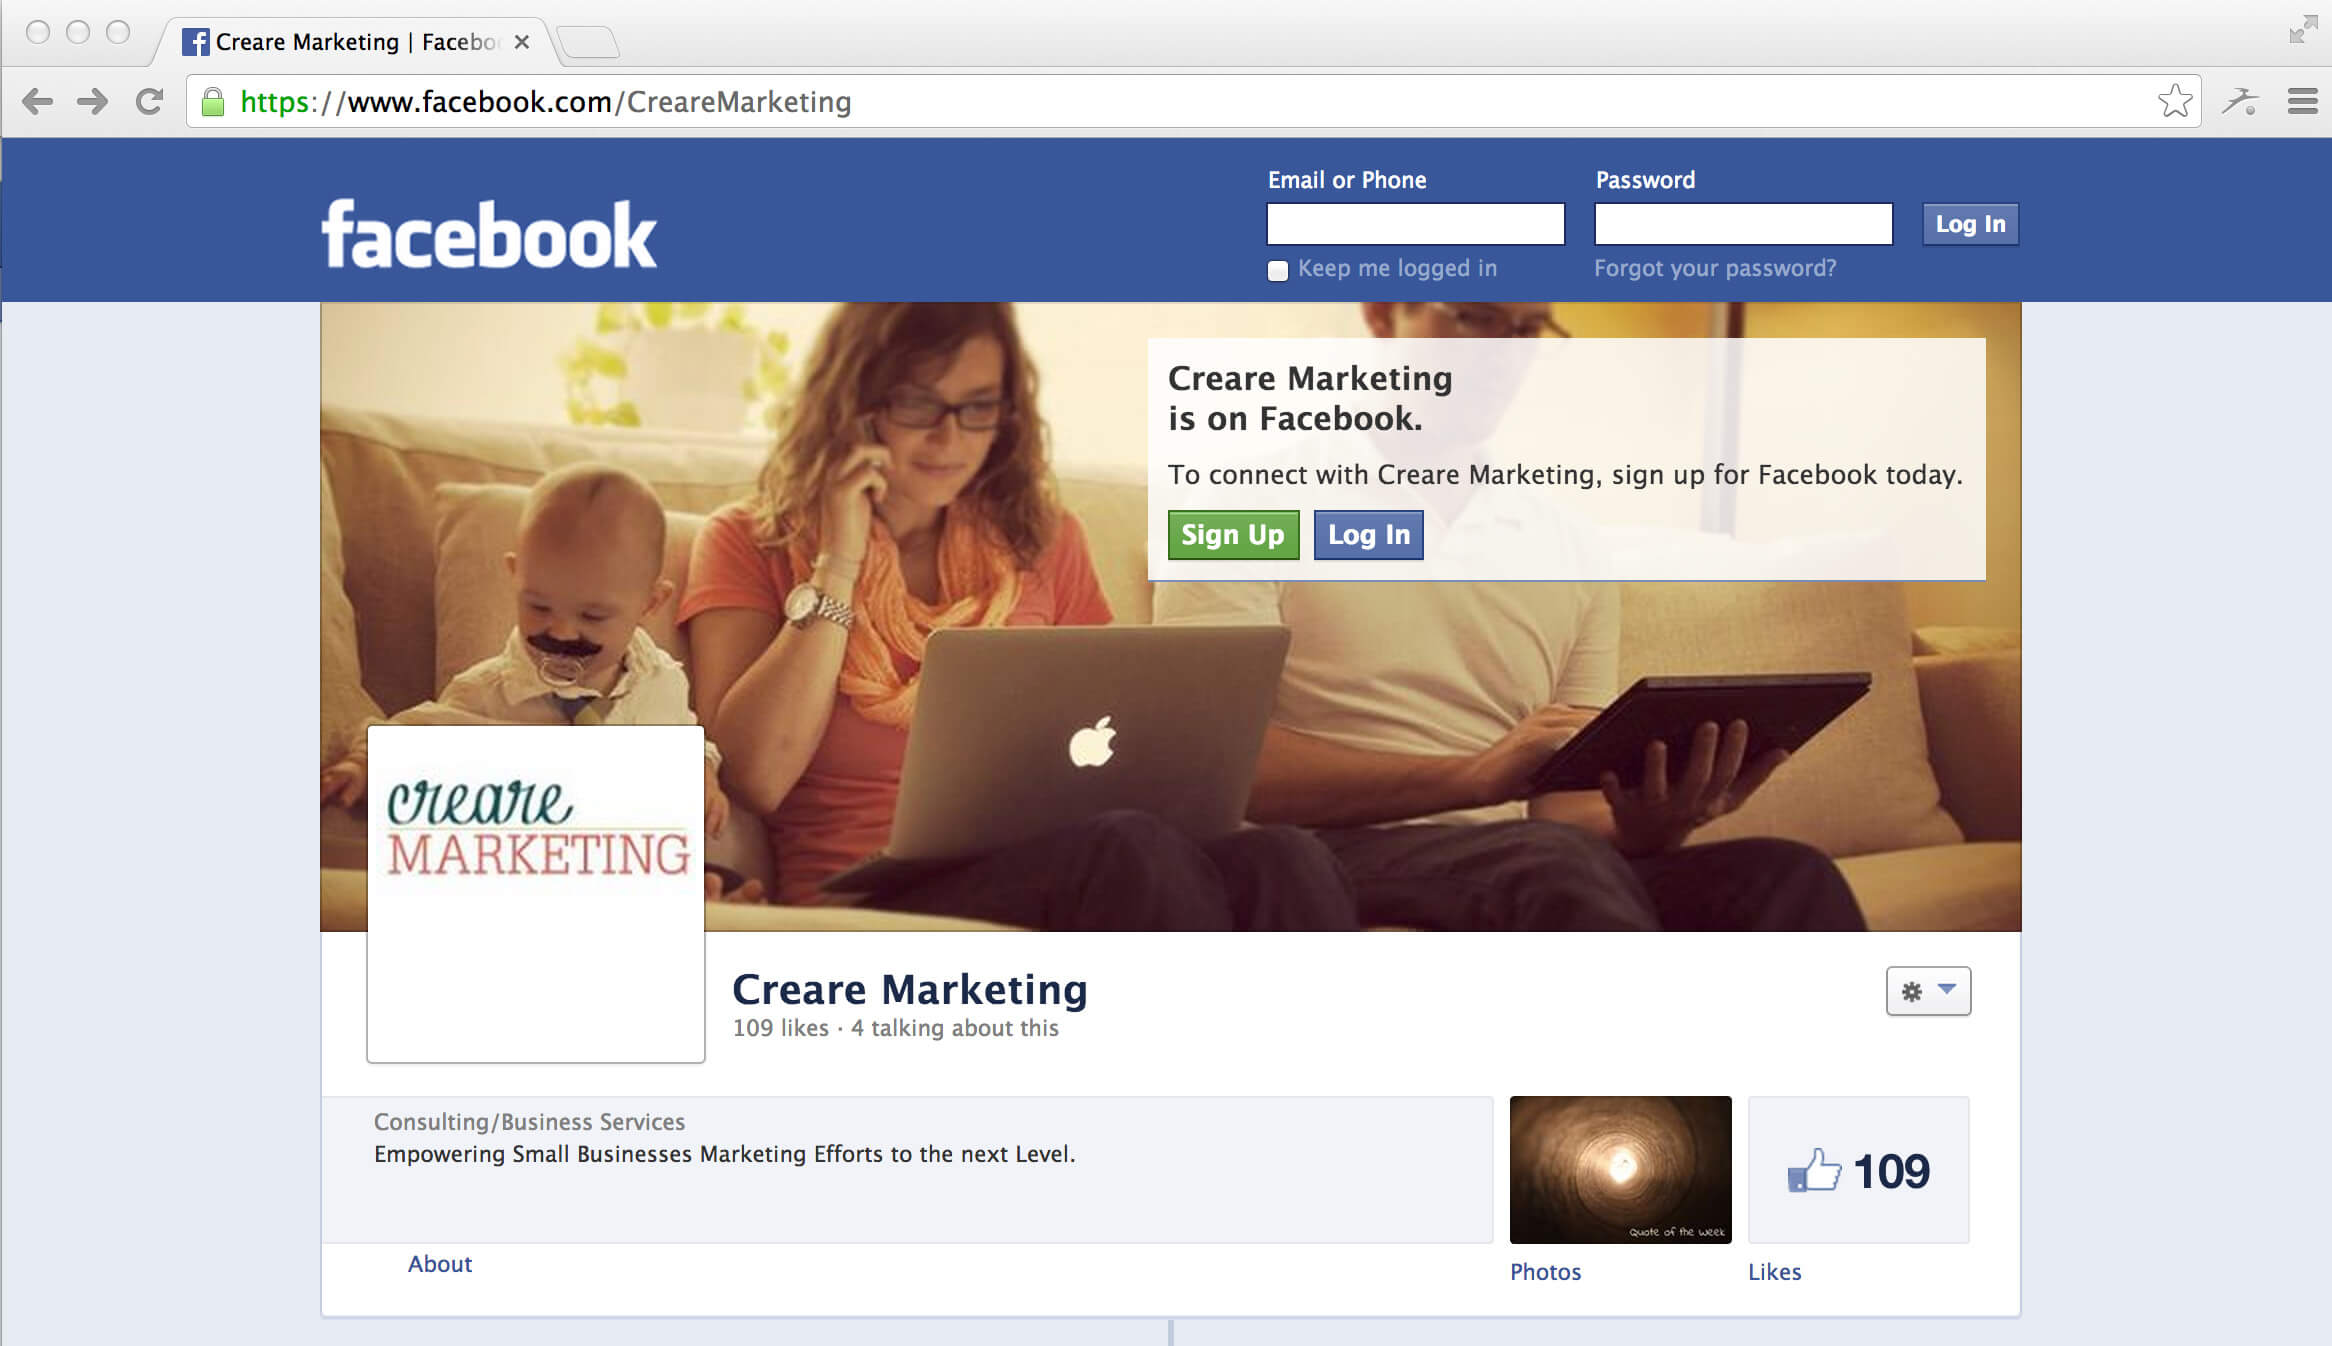
Task: Open the Photos section link
Action: [x=1545, y=1271]
